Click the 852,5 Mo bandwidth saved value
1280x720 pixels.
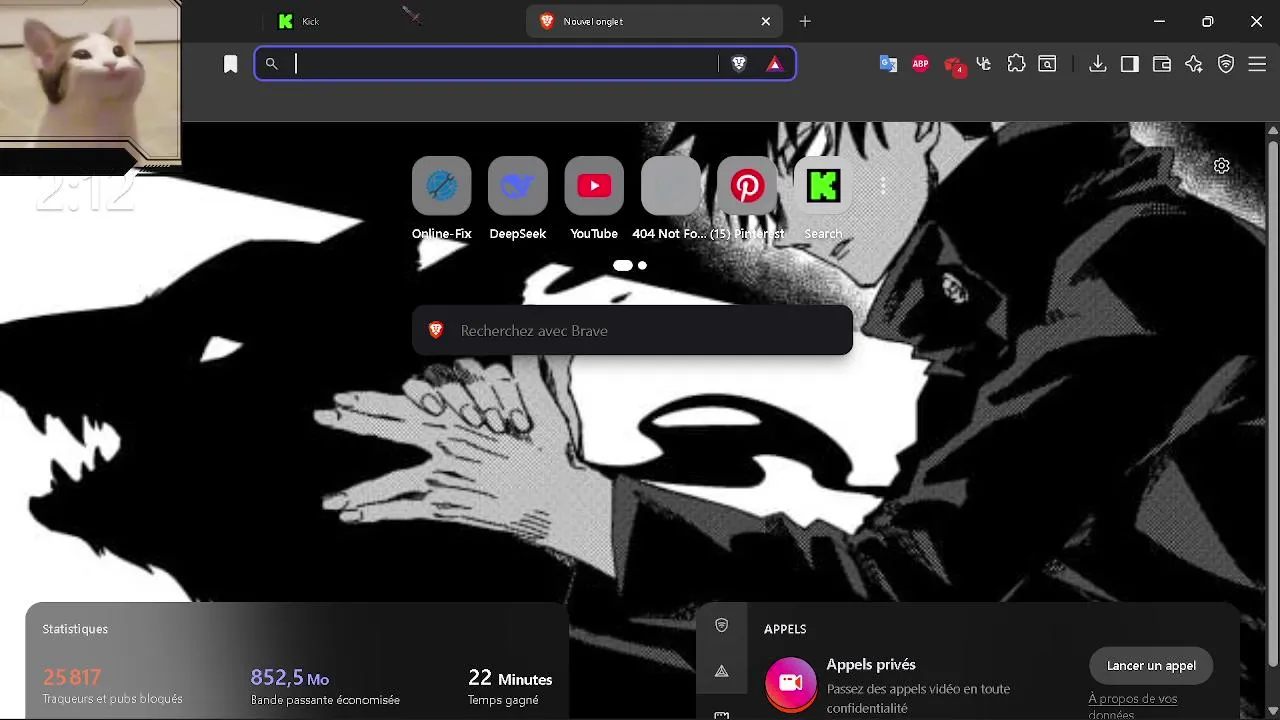290,678
